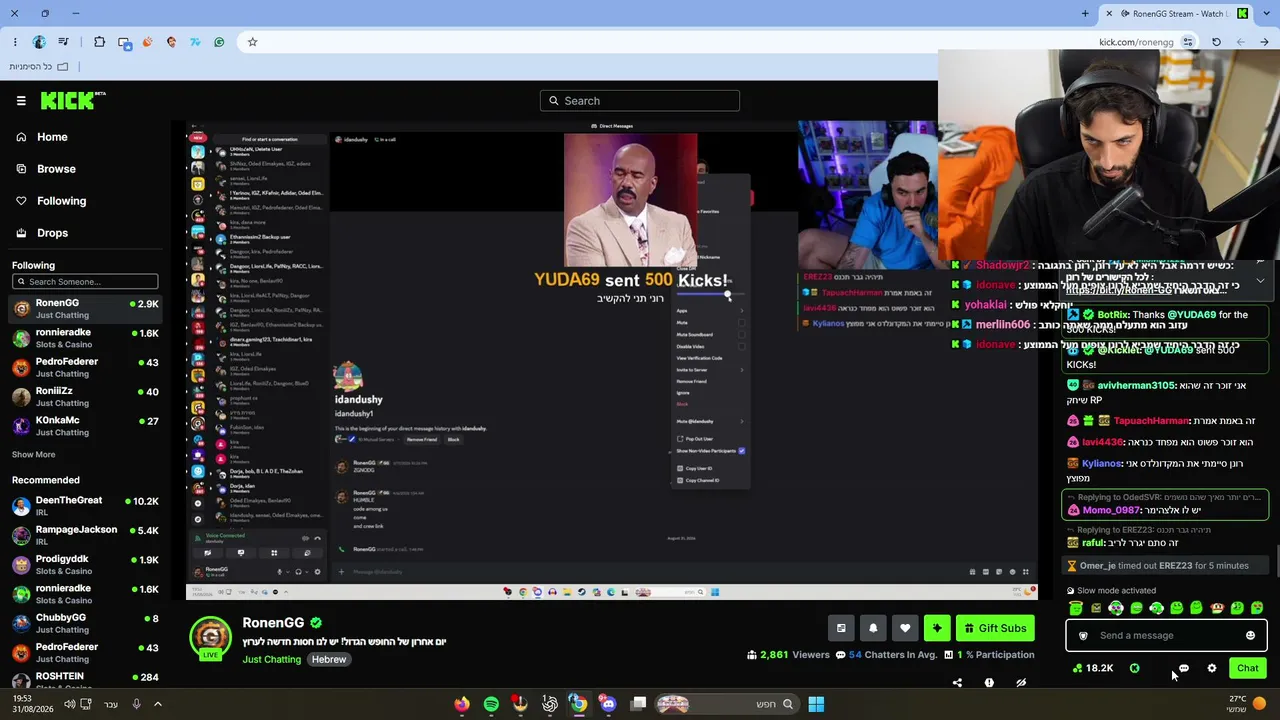The image size is (1280, 720).
Task: Open the Just Chatting category link
Action: tap(271, 659)
